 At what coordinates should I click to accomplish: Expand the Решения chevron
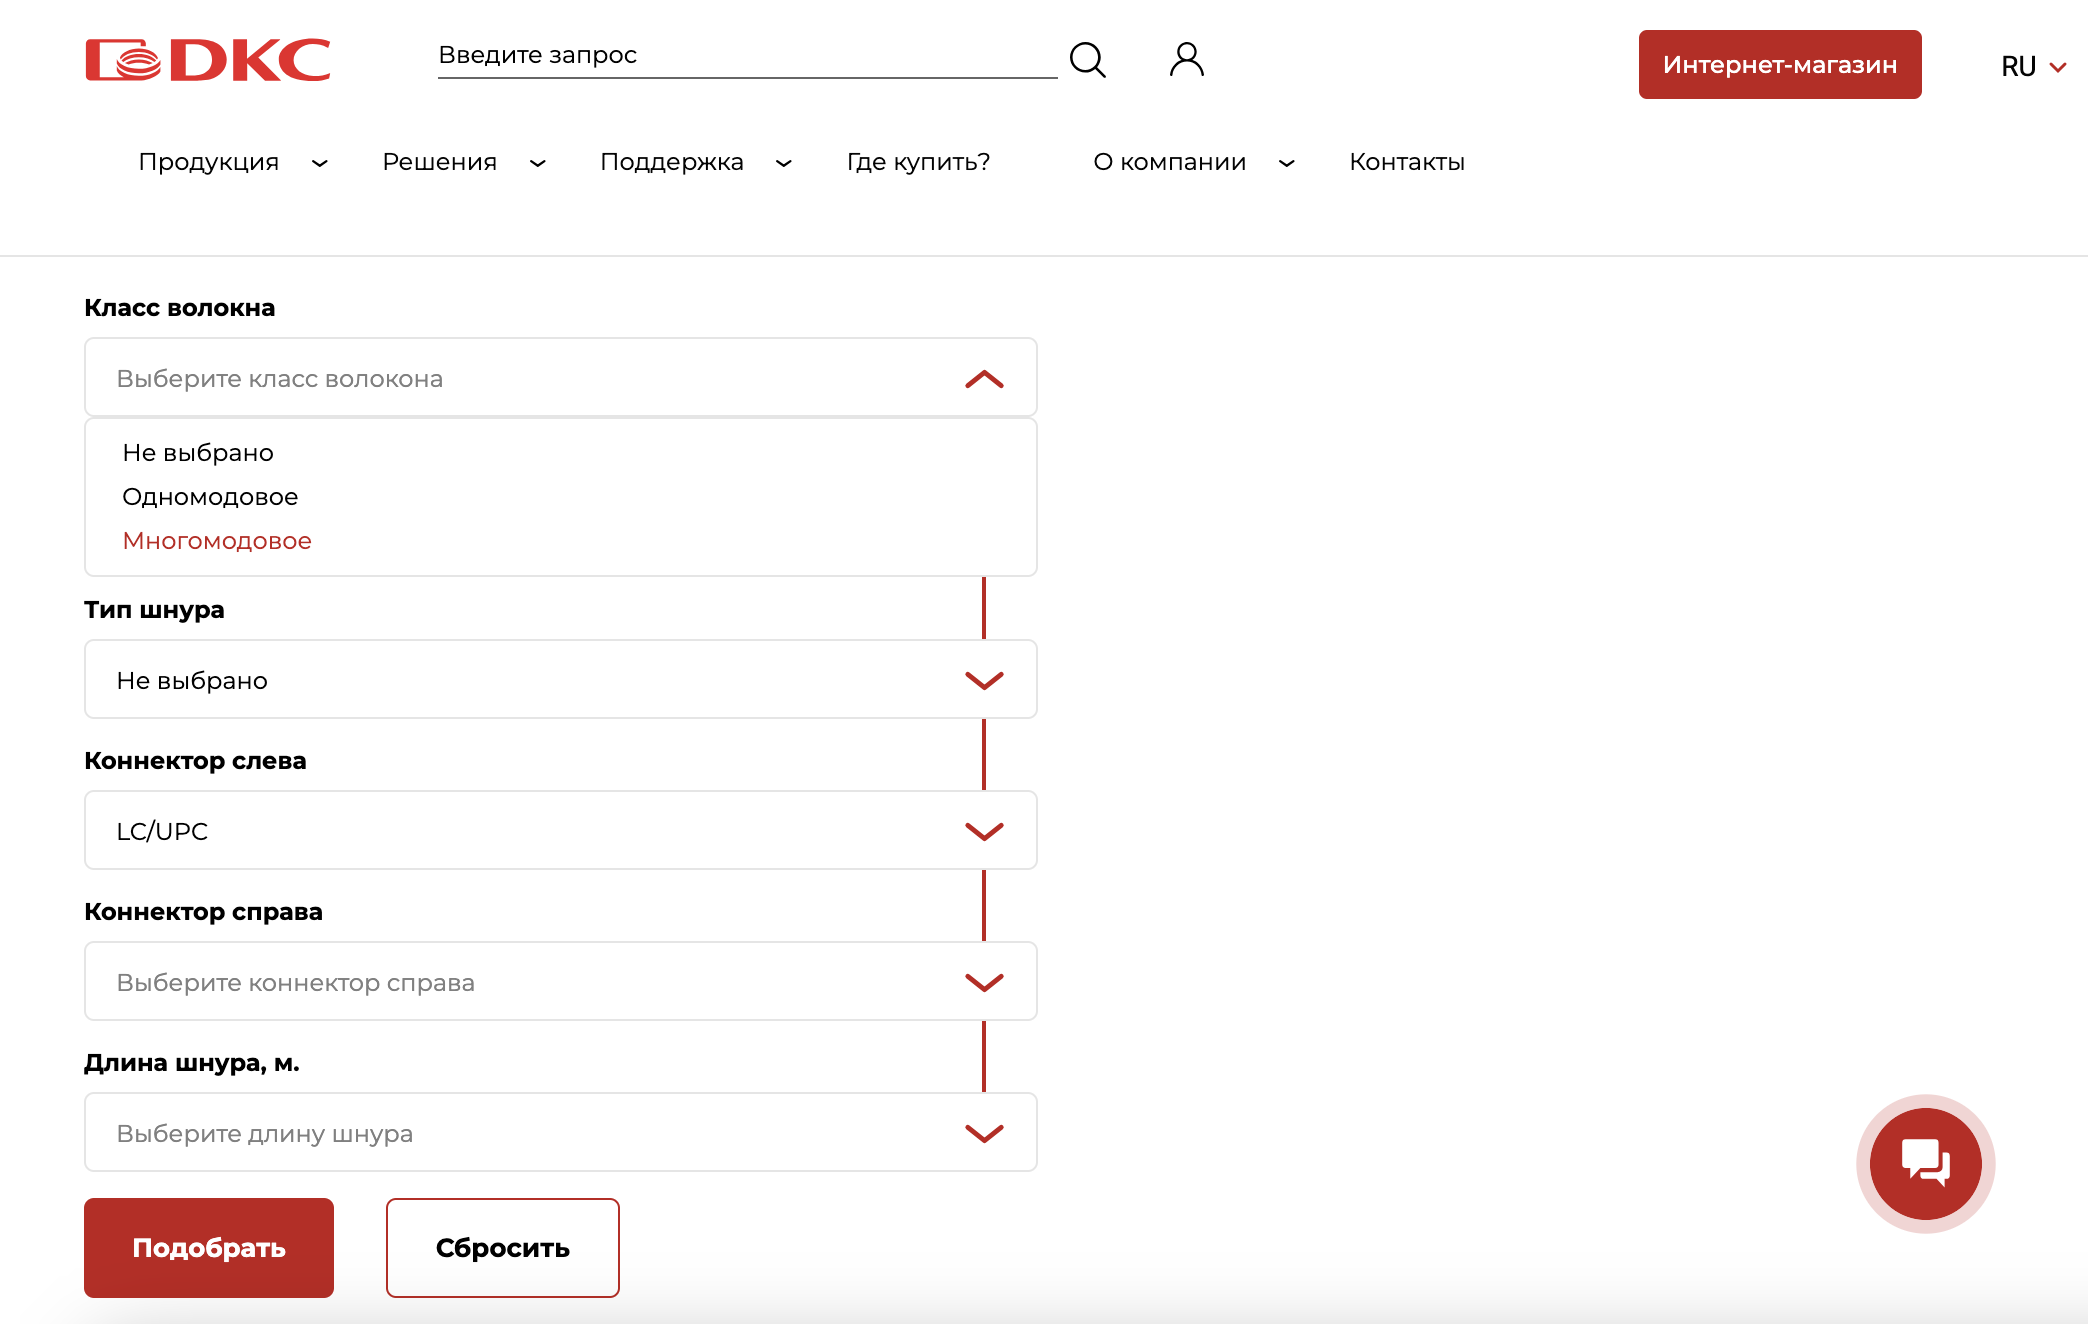[x=538, y=163]
